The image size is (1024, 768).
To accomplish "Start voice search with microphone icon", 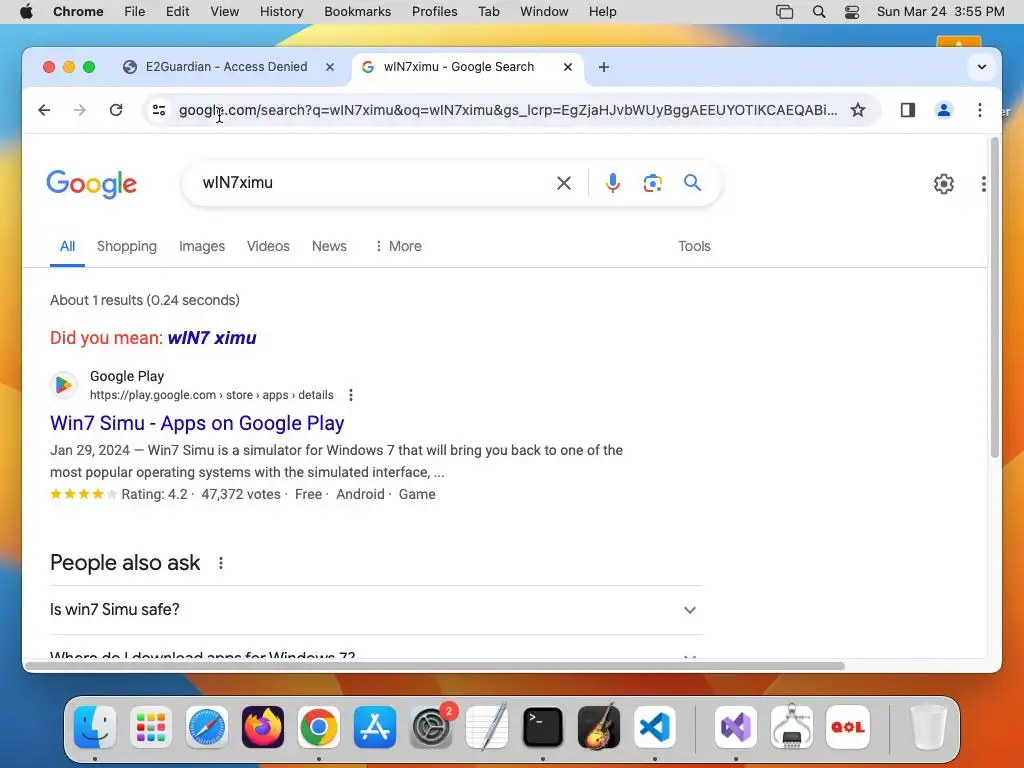I will (x=612, y=183).
